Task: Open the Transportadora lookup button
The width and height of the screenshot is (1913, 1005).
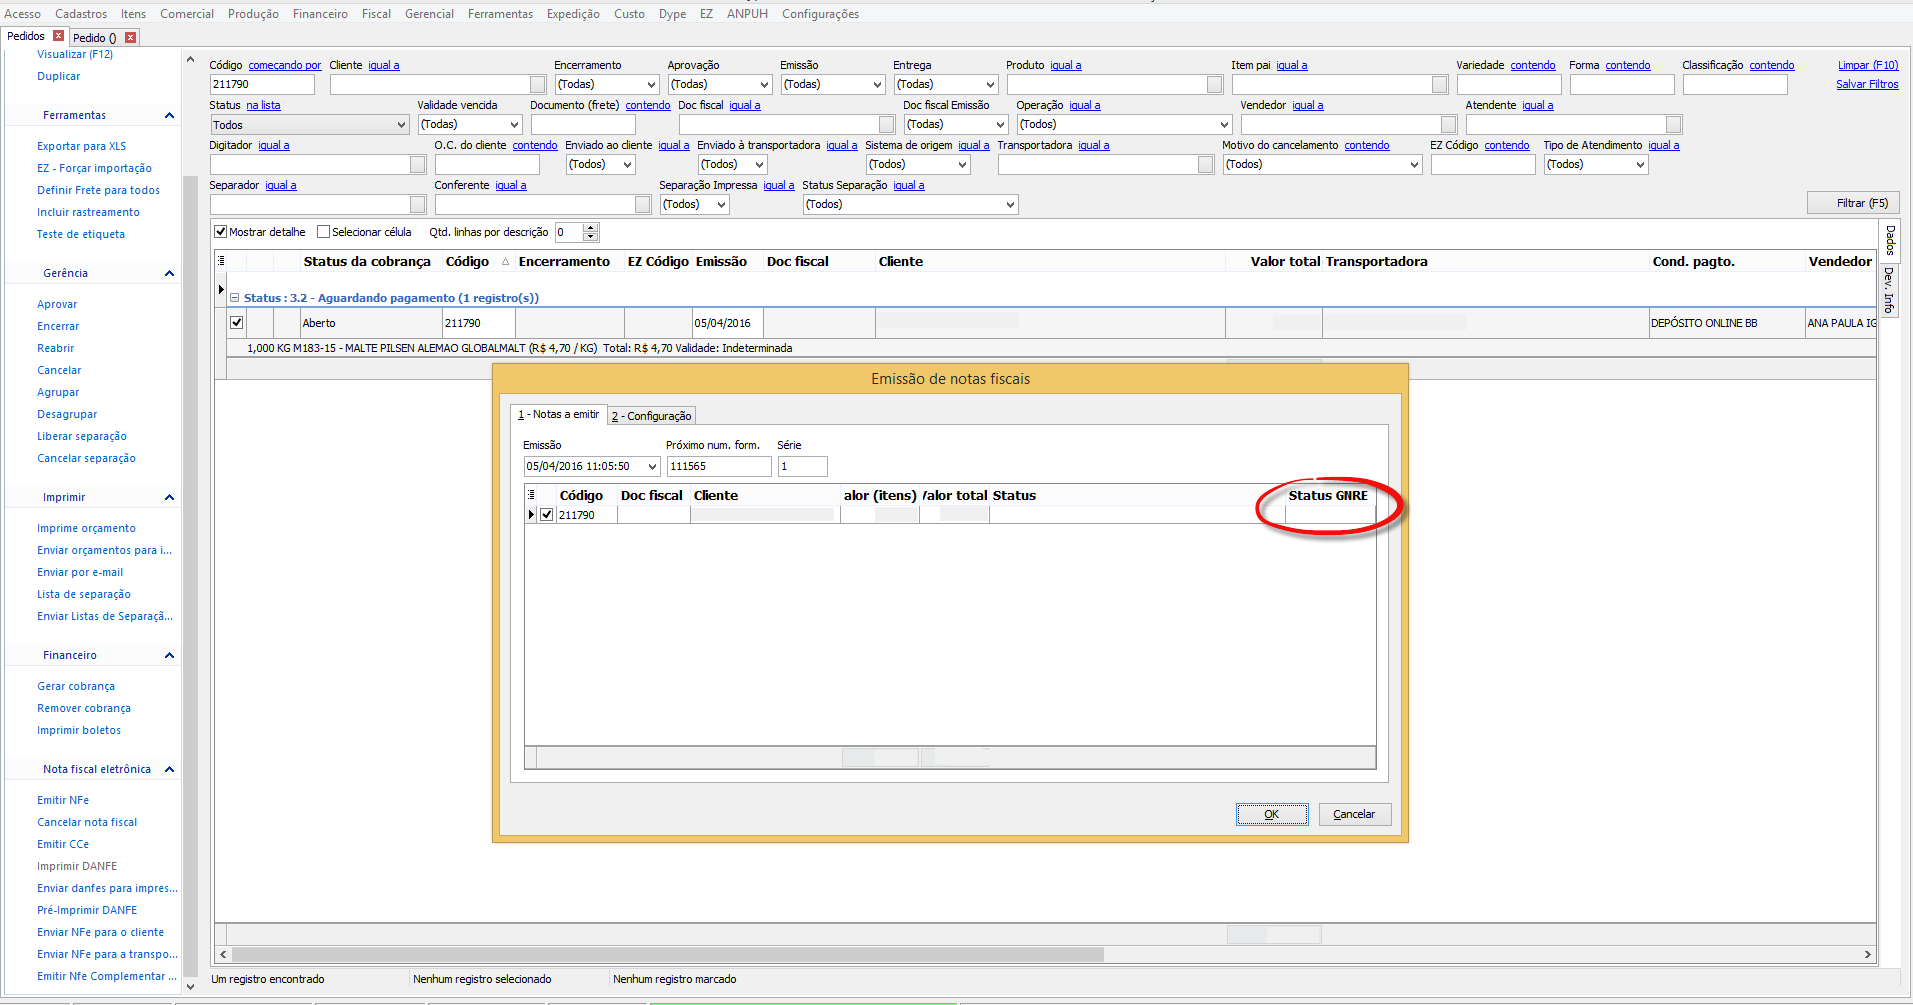Action: 1206,165
